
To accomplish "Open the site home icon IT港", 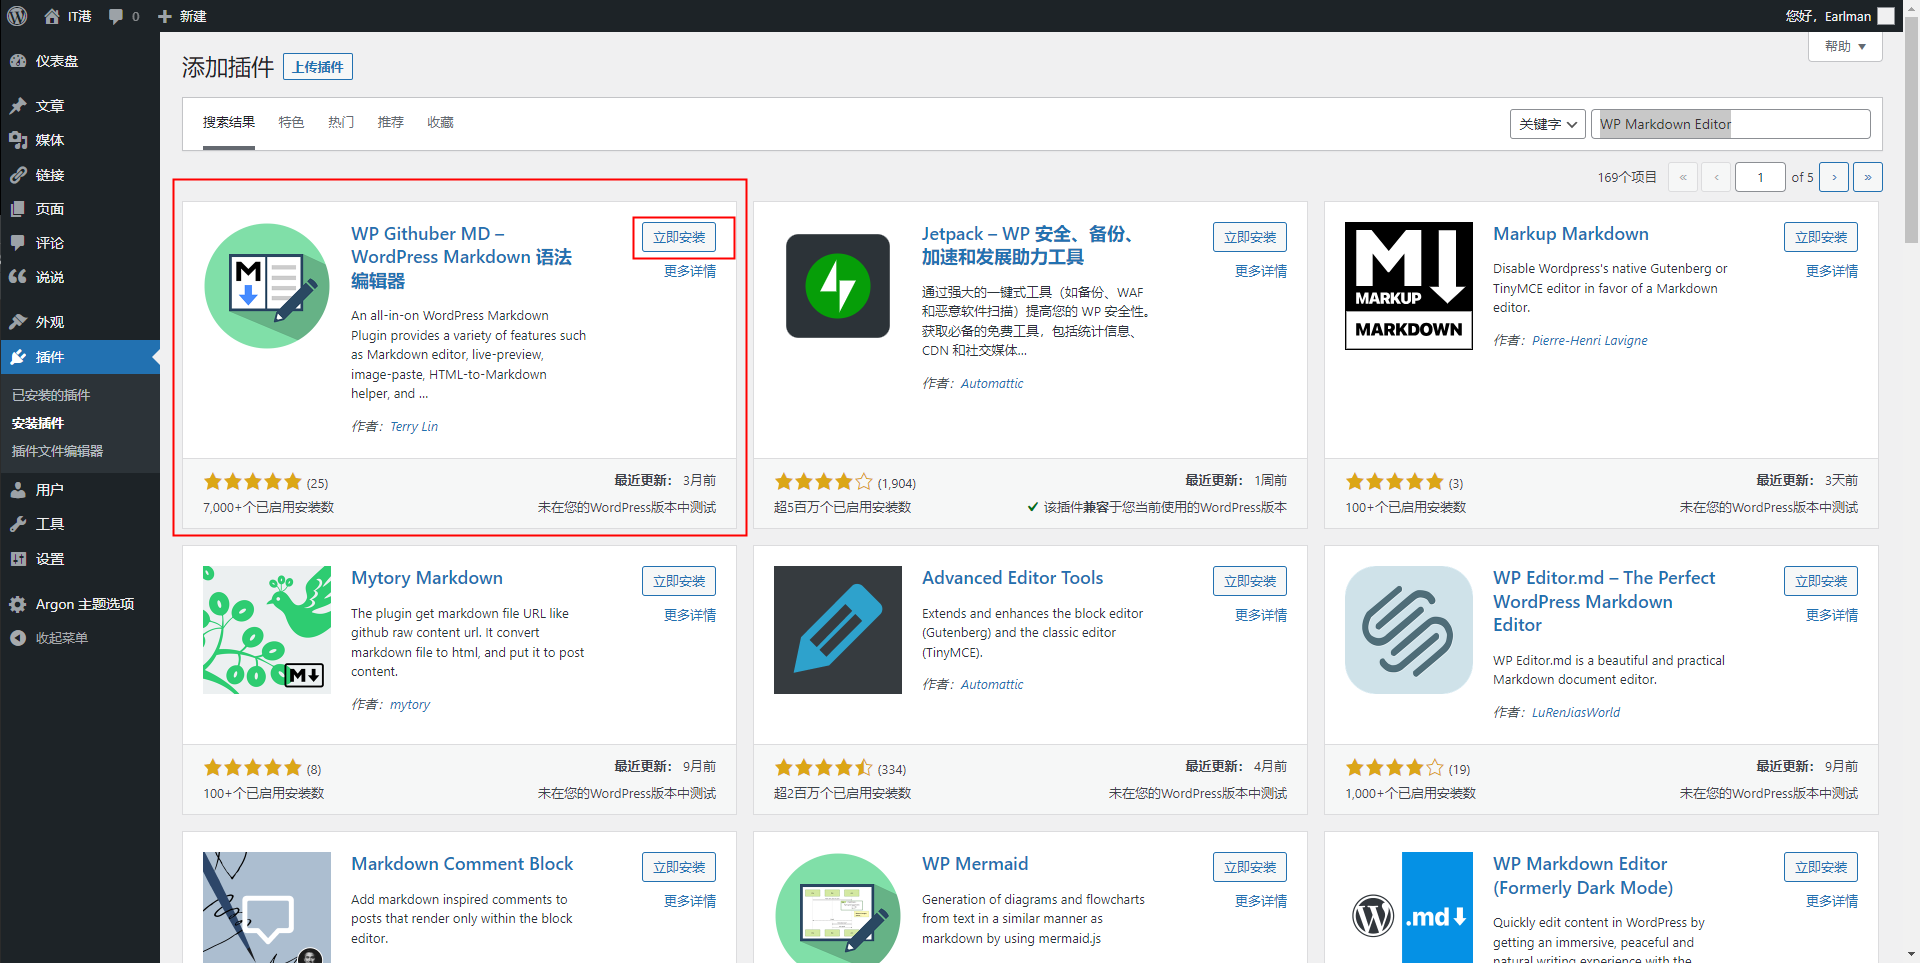I will 52,16.
